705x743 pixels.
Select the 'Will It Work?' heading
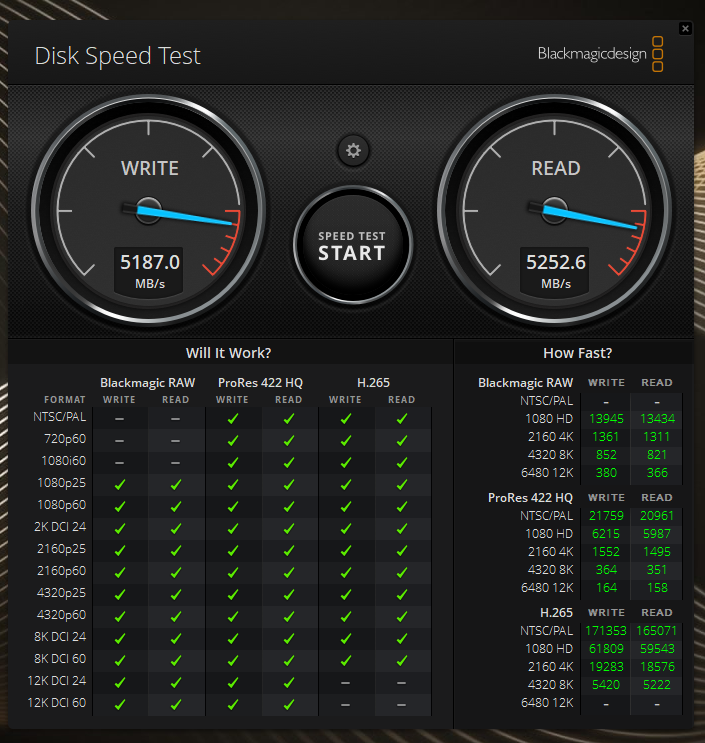pos(228,353)
